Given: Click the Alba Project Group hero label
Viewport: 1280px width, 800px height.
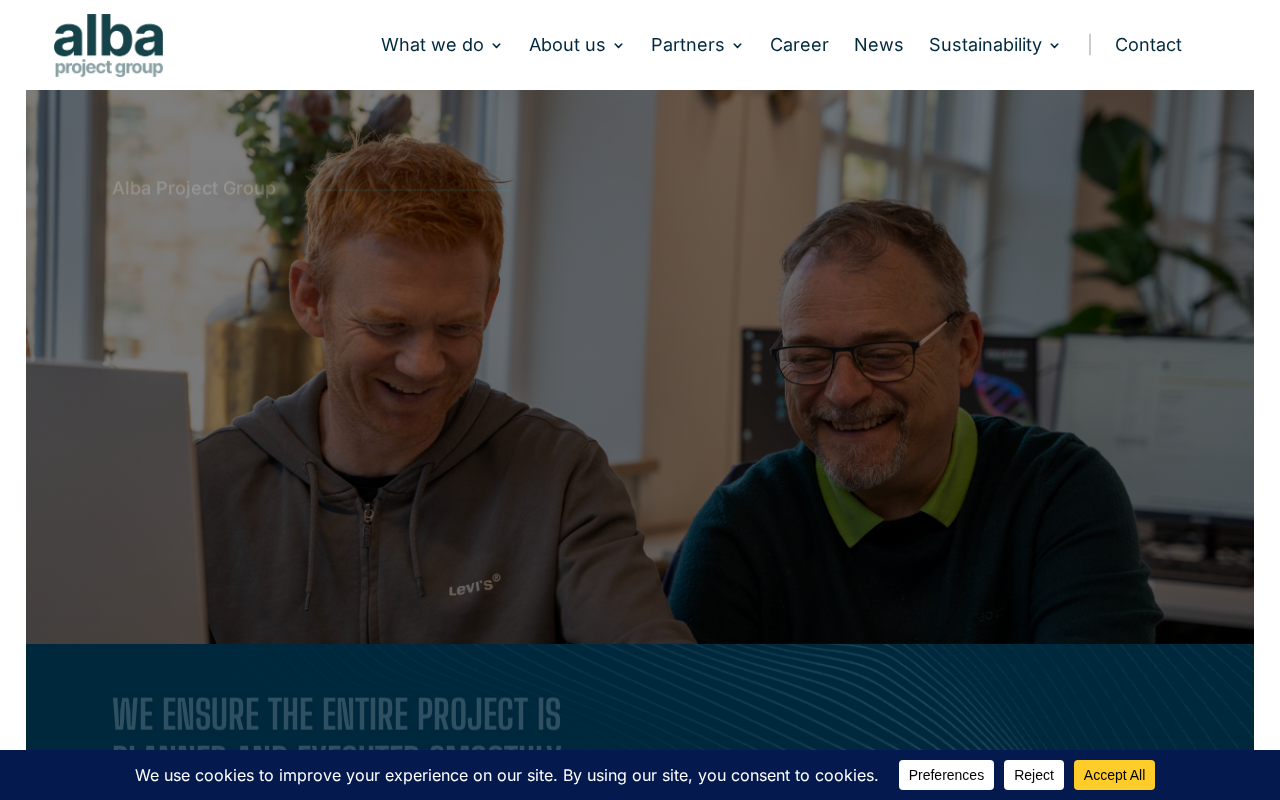Looking at the screenshot, I should (194, 188).
